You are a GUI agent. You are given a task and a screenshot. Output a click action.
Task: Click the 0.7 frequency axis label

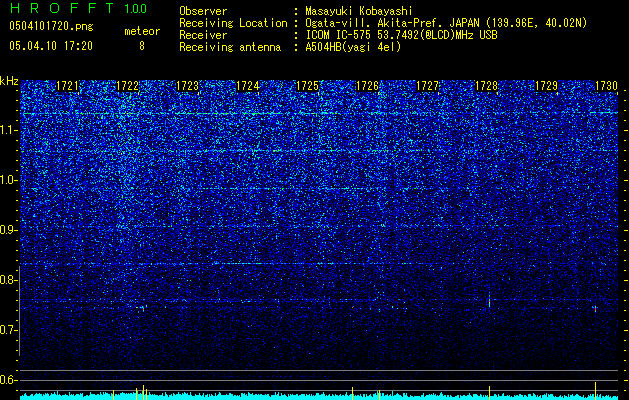(9, 330)
